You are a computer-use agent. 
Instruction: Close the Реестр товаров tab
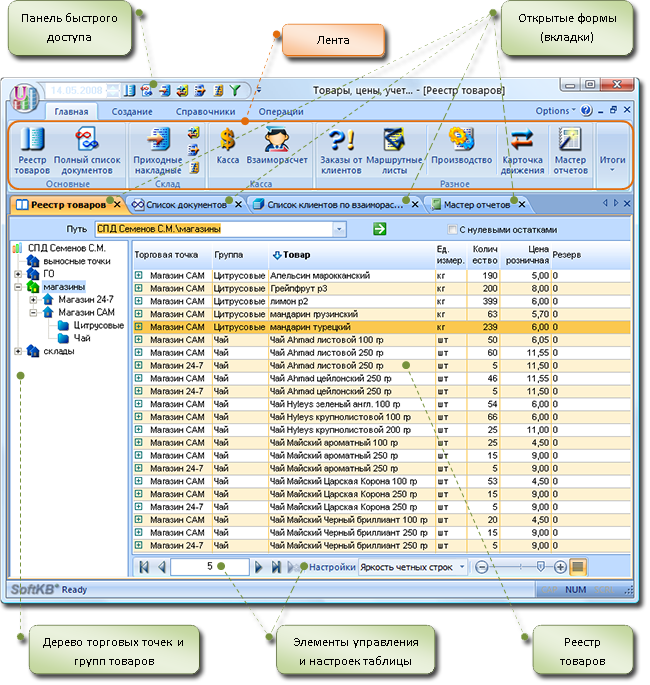click(117, 204)
